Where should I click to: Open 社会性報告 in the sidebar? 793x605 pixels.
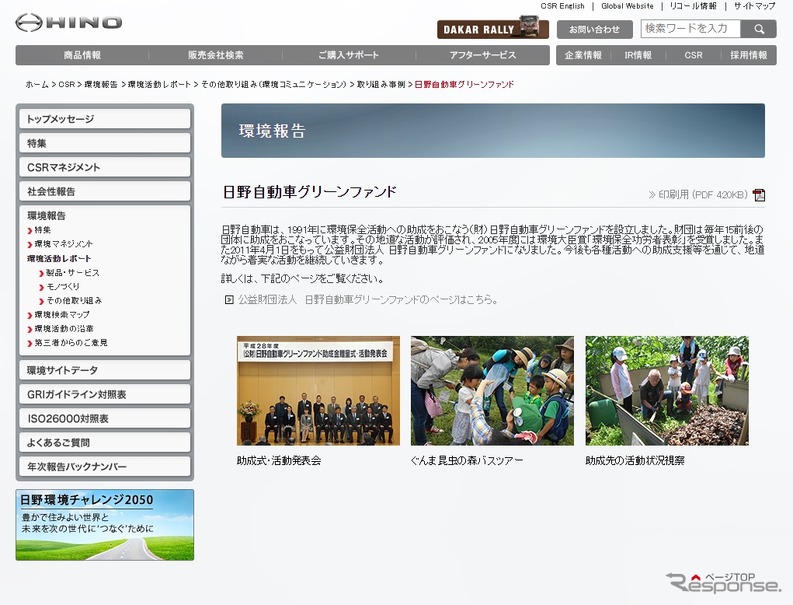(x=105, y=192)
